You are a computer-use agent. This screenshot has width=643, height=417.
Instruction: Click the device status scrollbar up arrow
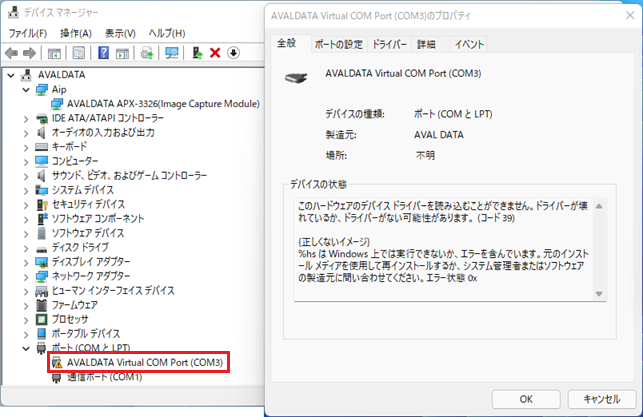pyautogui.click(x=599, y=206)
